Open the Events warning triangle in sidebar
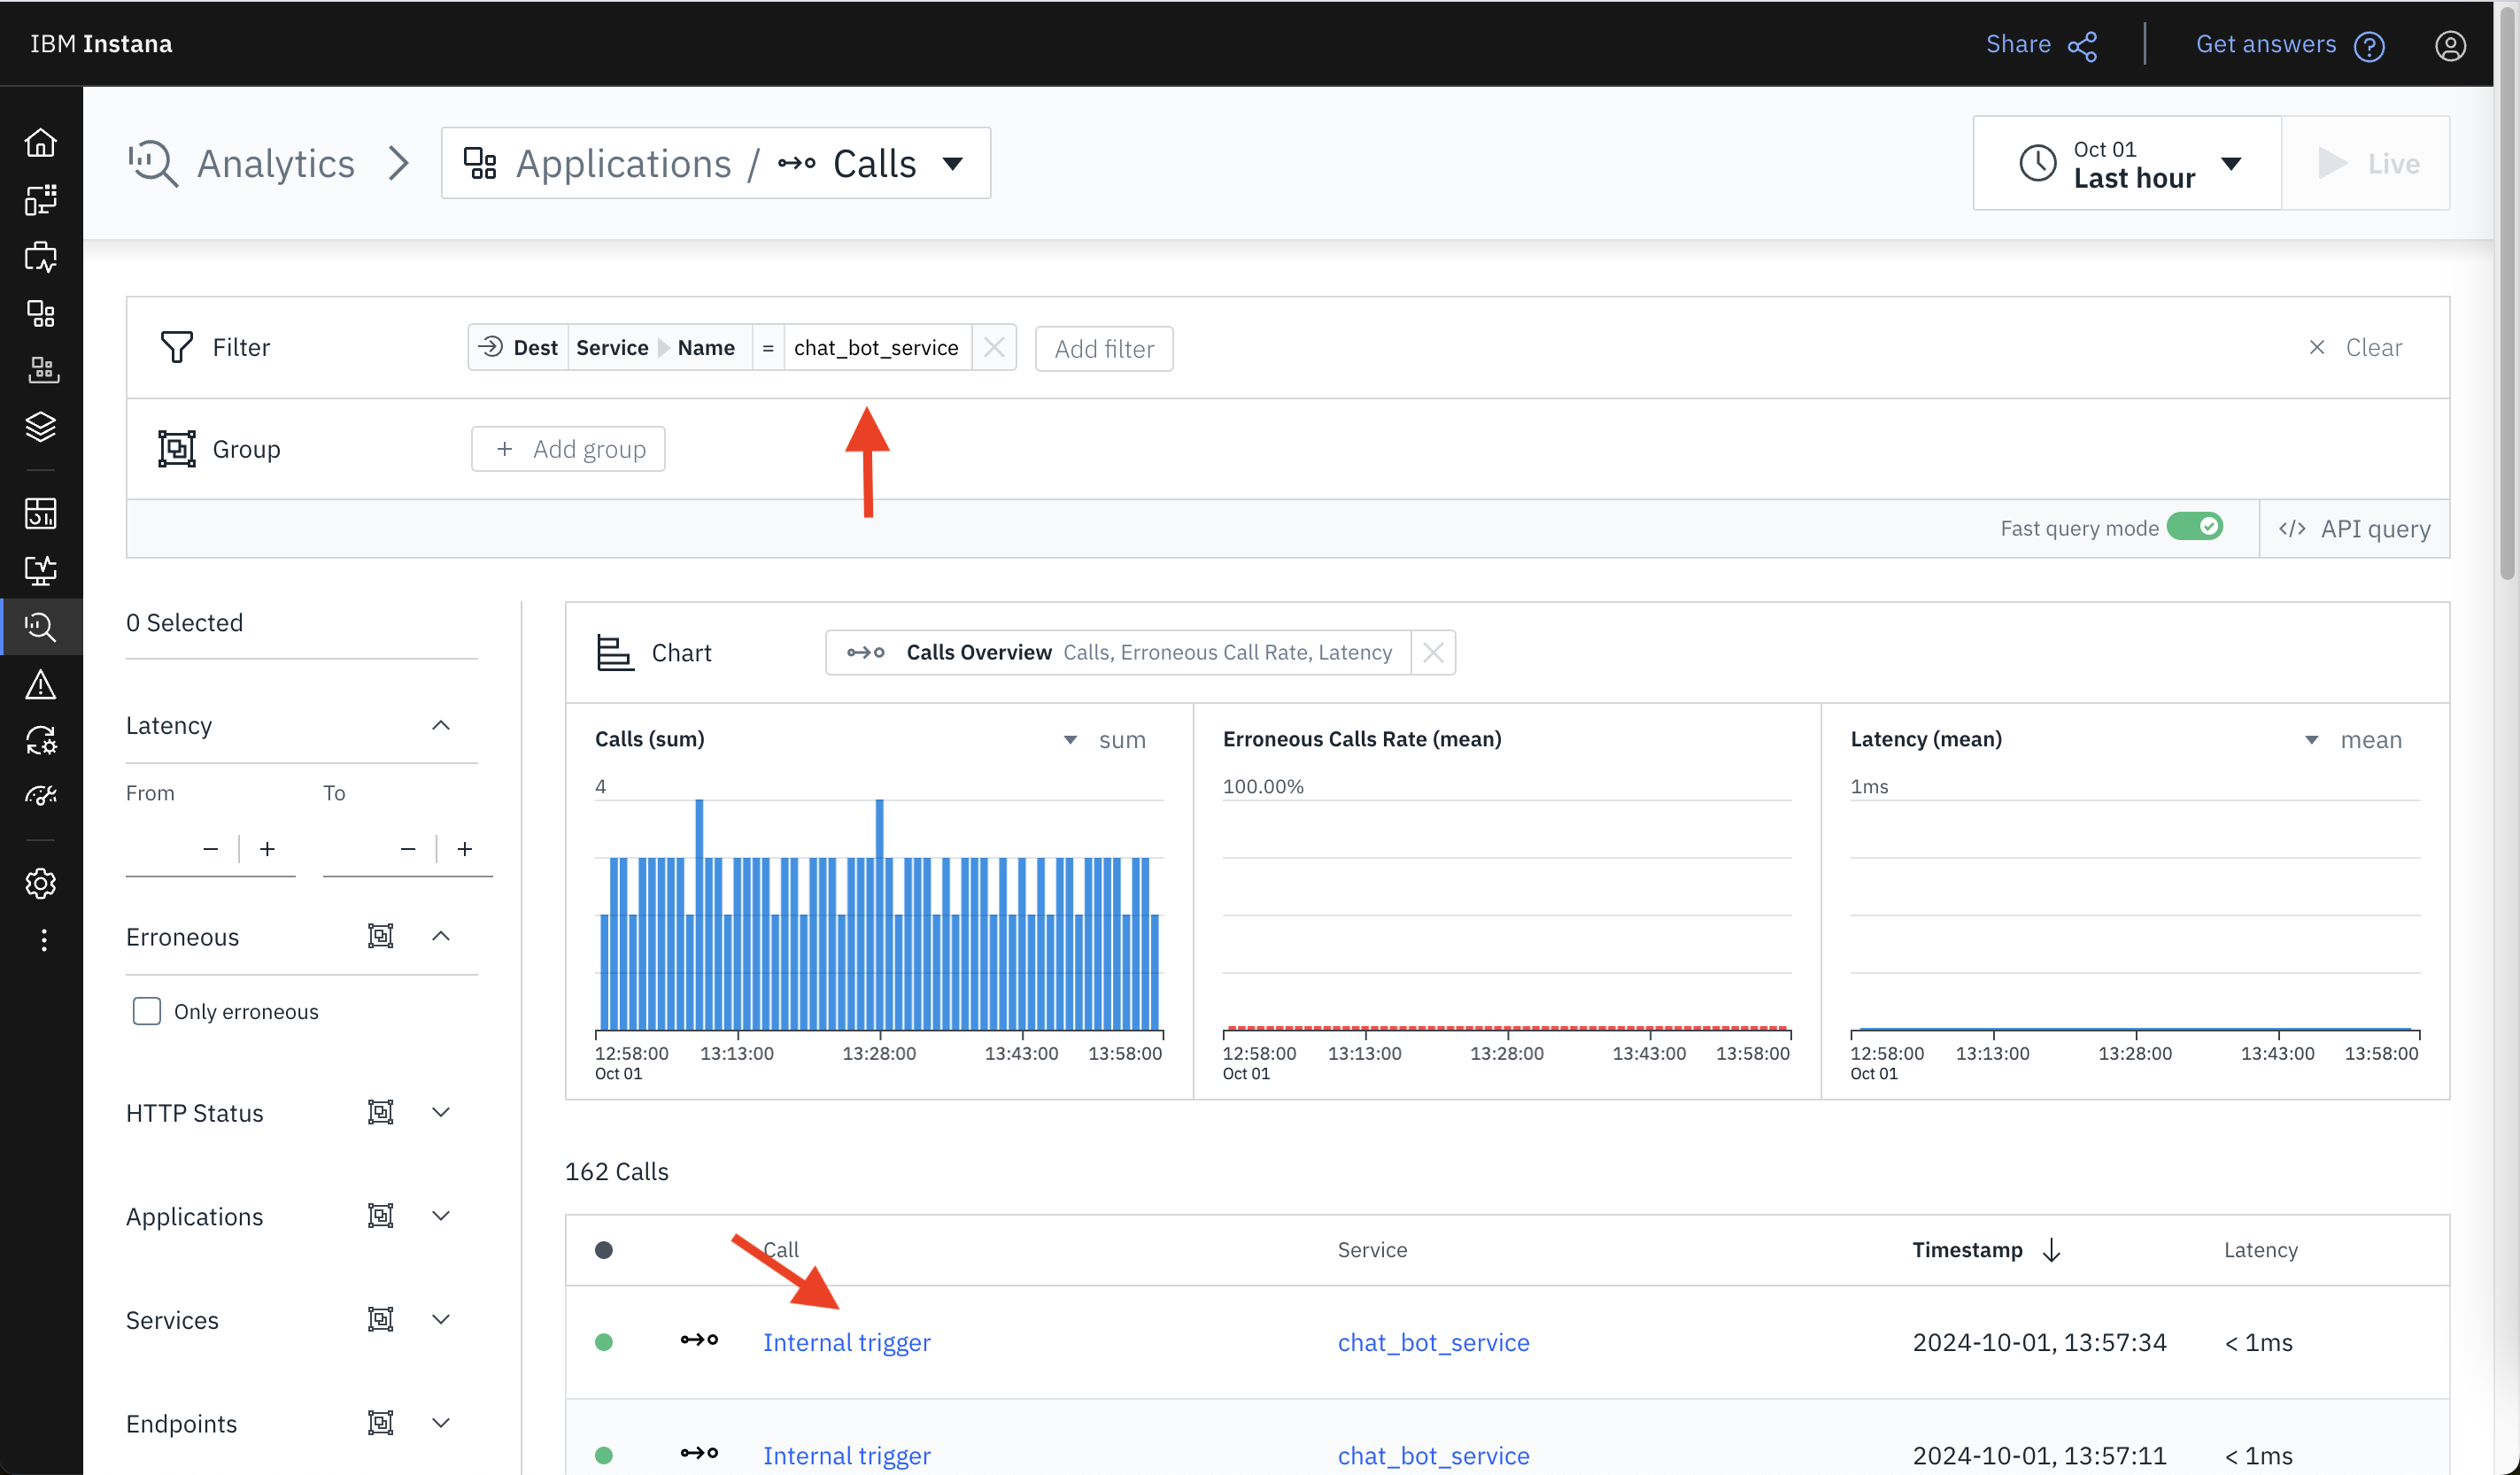This screenshot has width=2520, height=1475. [41, 684]
